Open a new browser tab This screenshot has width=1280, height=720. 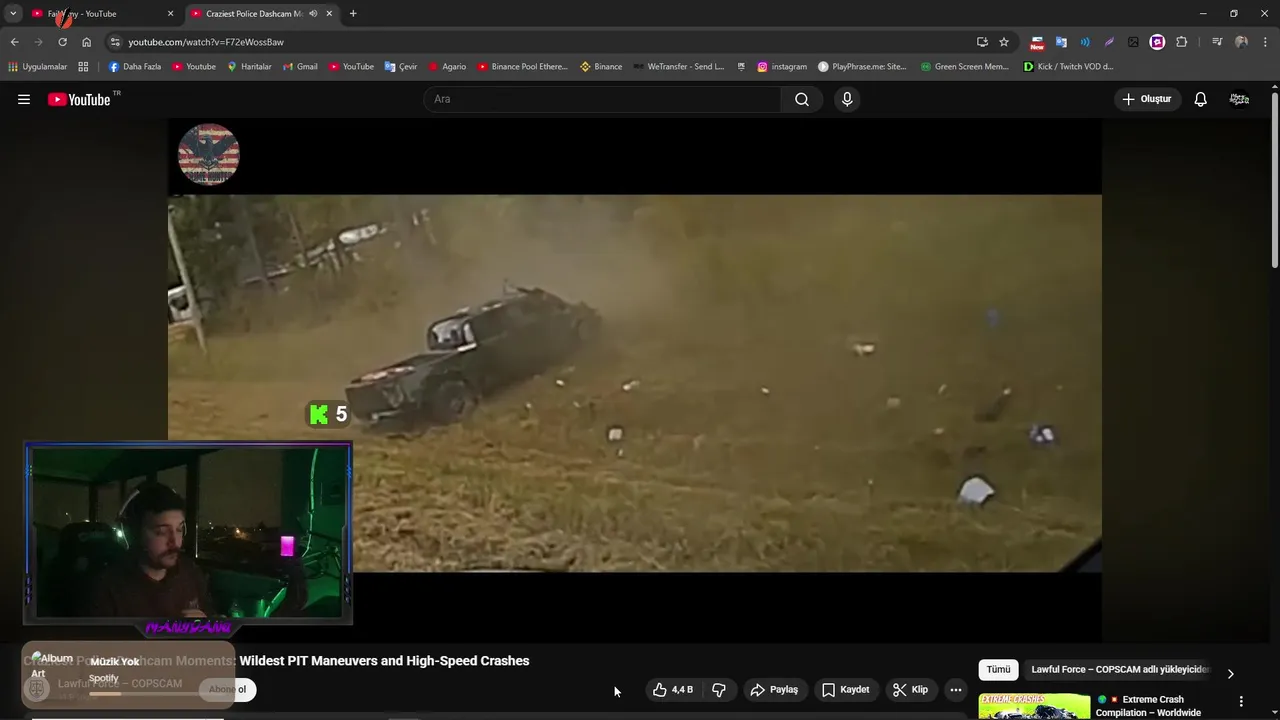353,14
